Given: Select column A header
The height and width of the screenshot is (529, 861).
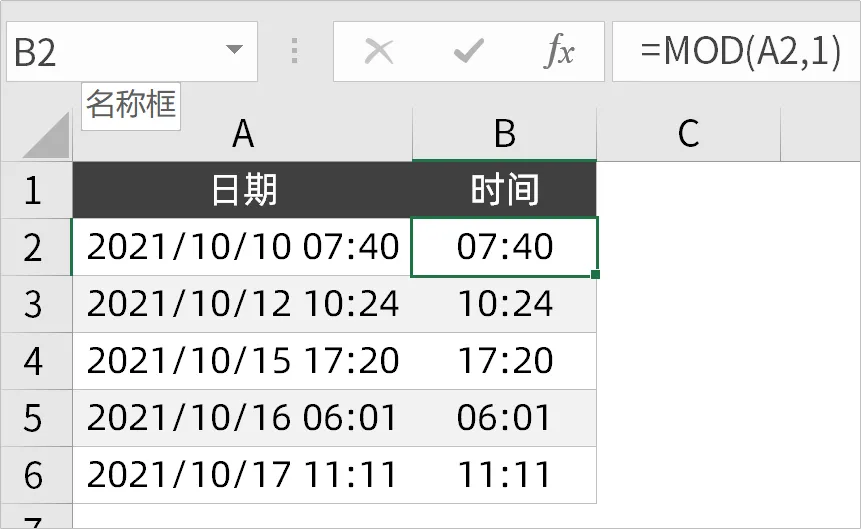Looking at the screenshot, I should click(242, 134).
